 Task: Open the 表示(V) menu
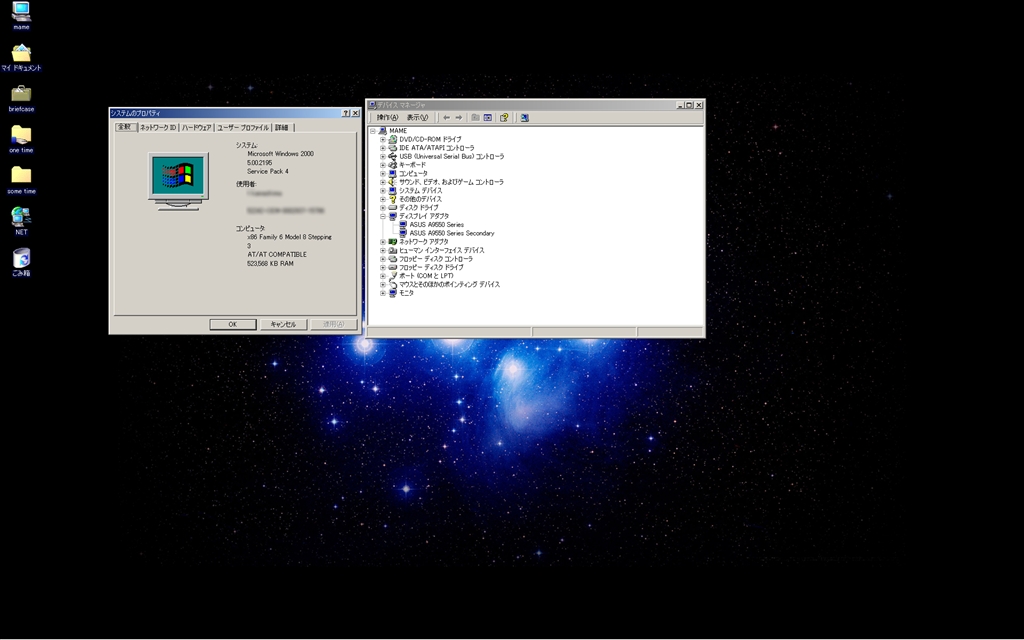tap(417, 118)
